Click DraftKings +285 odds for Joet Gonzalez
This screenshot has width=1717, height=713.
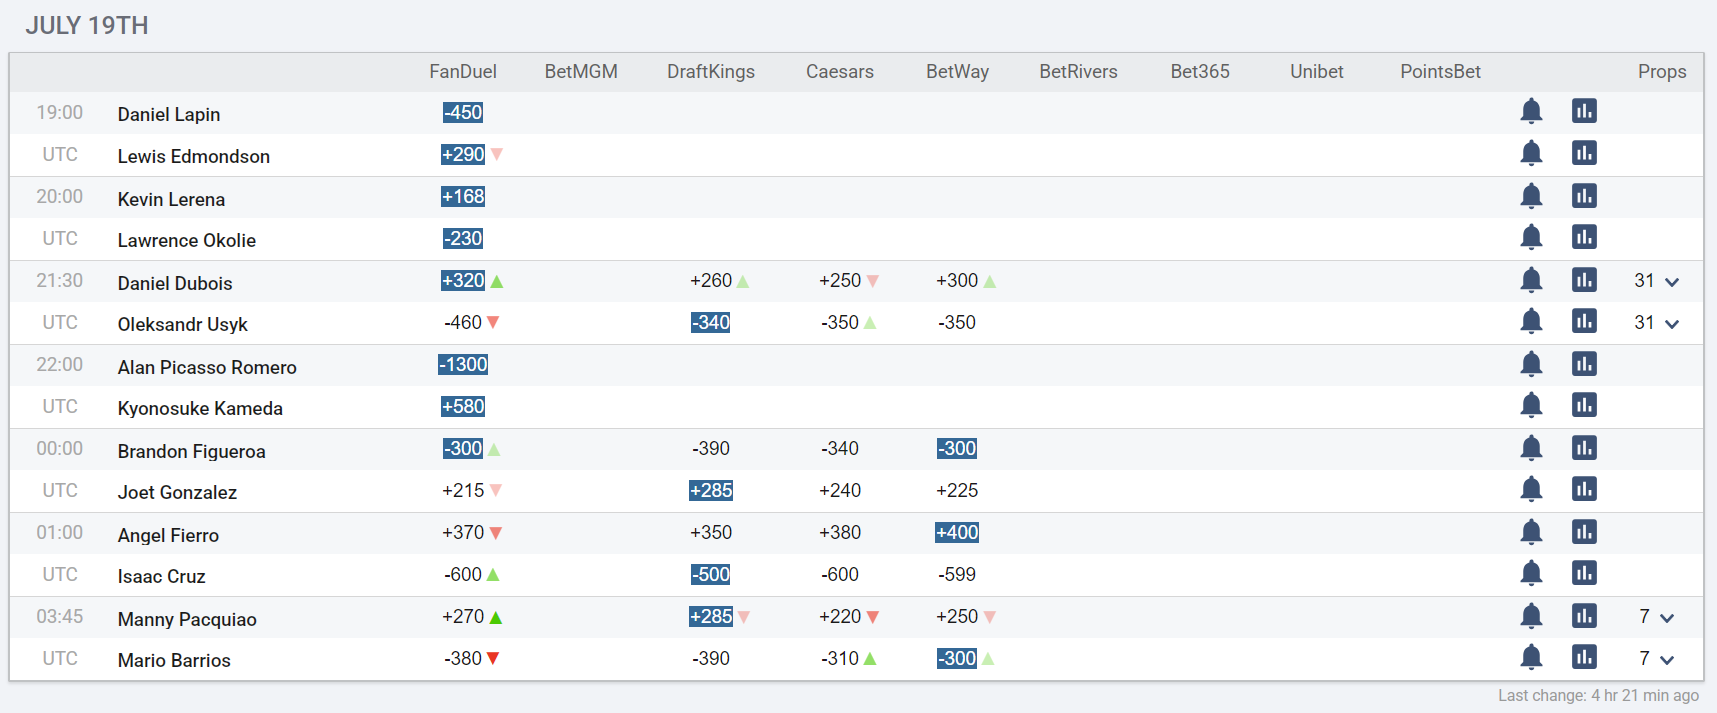coord(711,490)
